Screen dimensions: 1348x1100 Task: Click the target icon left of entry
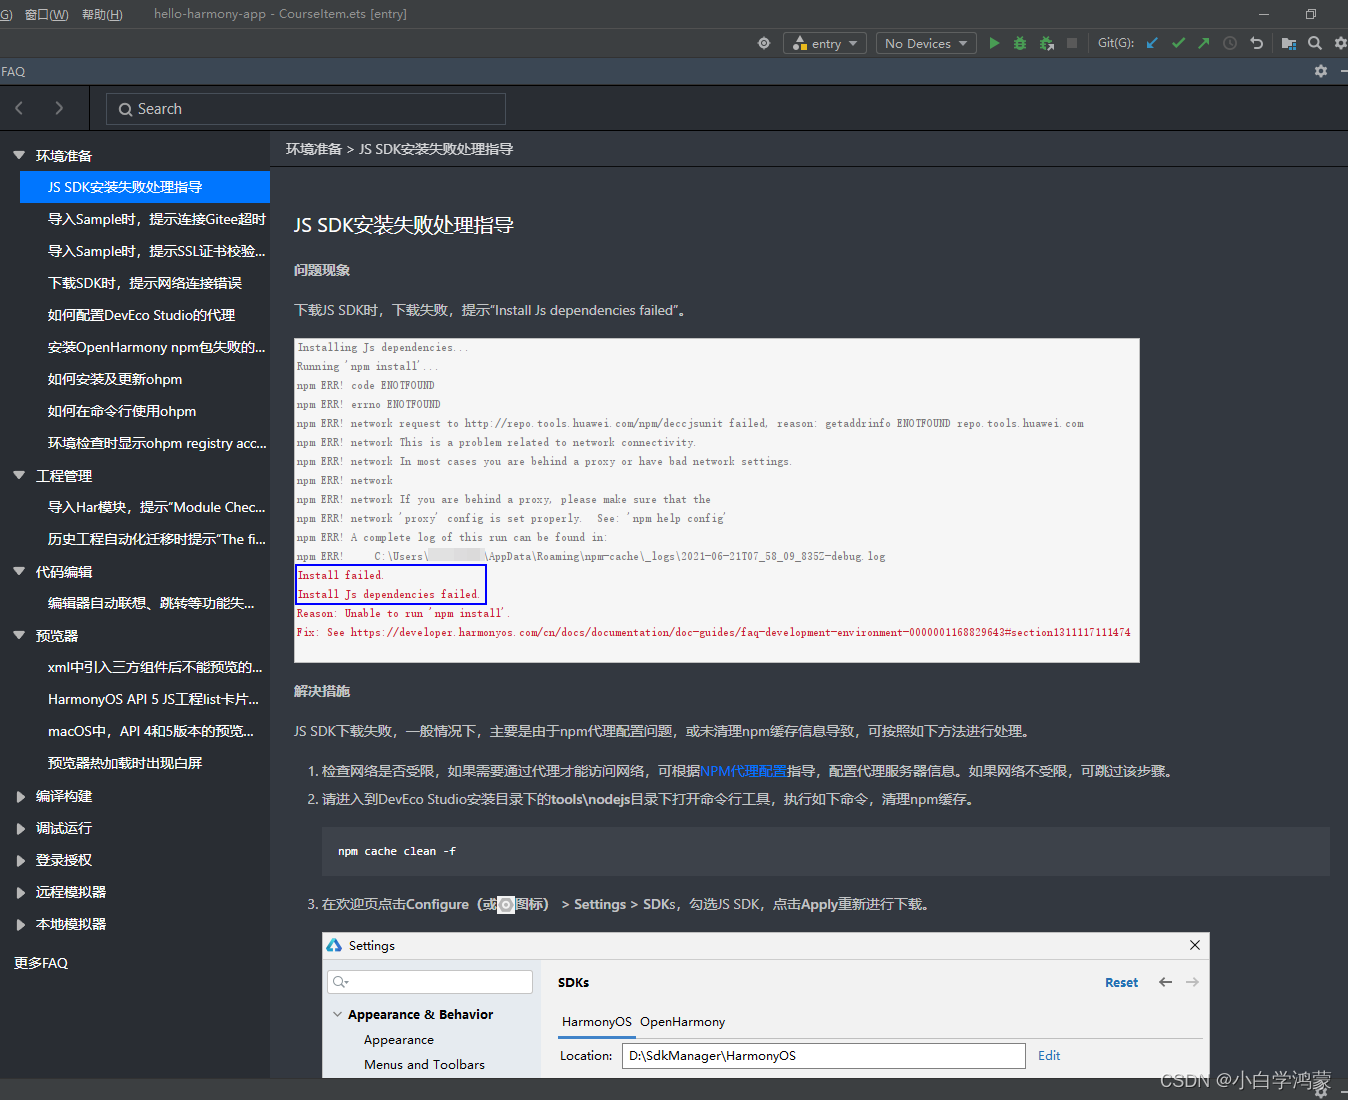[764, 43]
